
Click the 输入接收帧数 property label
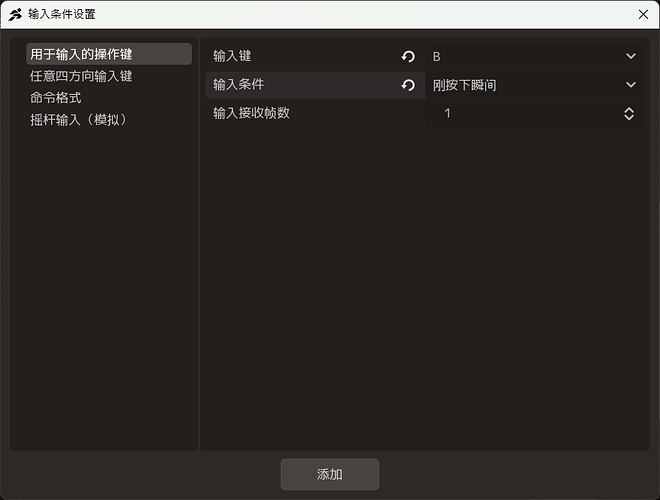point(251,113)
